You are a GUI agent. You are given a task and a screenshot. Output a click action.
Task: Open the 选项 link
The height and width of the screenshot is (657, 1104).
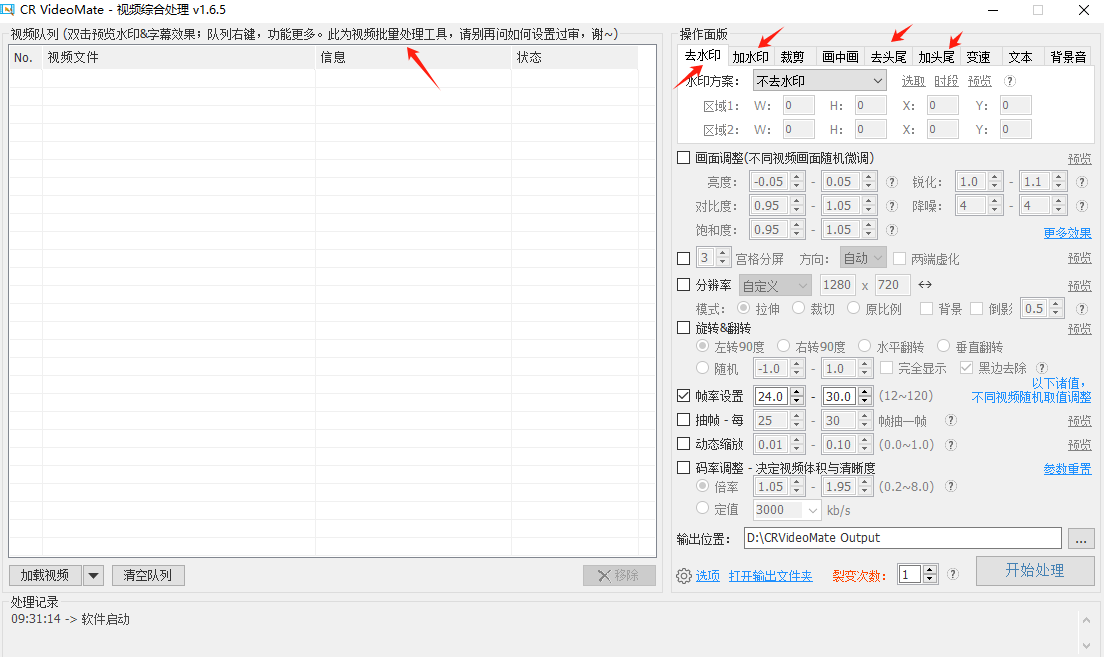pyautogui.click(x=708, y=576)
